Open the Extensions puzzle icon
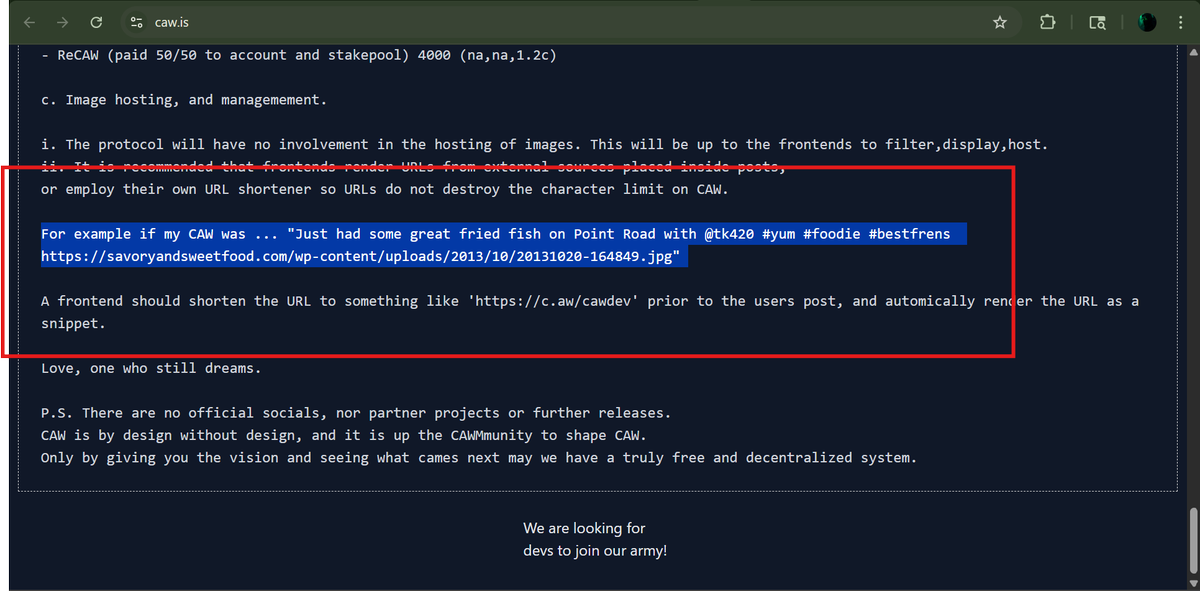This screenshot has height=591, width=1200. coord(1047,22)
